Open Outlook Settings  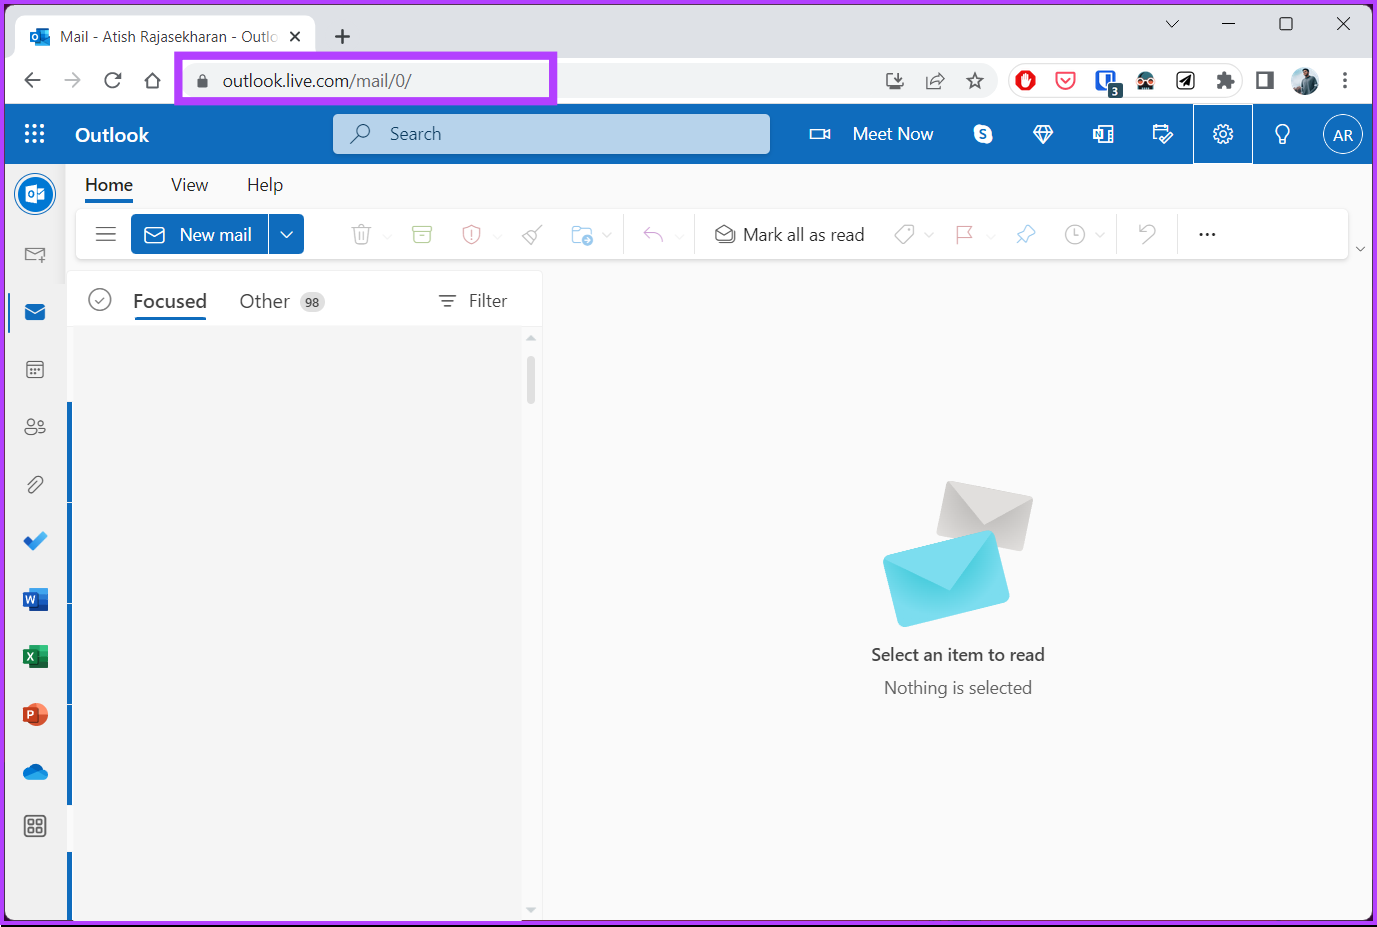(x=1222, y=133)
